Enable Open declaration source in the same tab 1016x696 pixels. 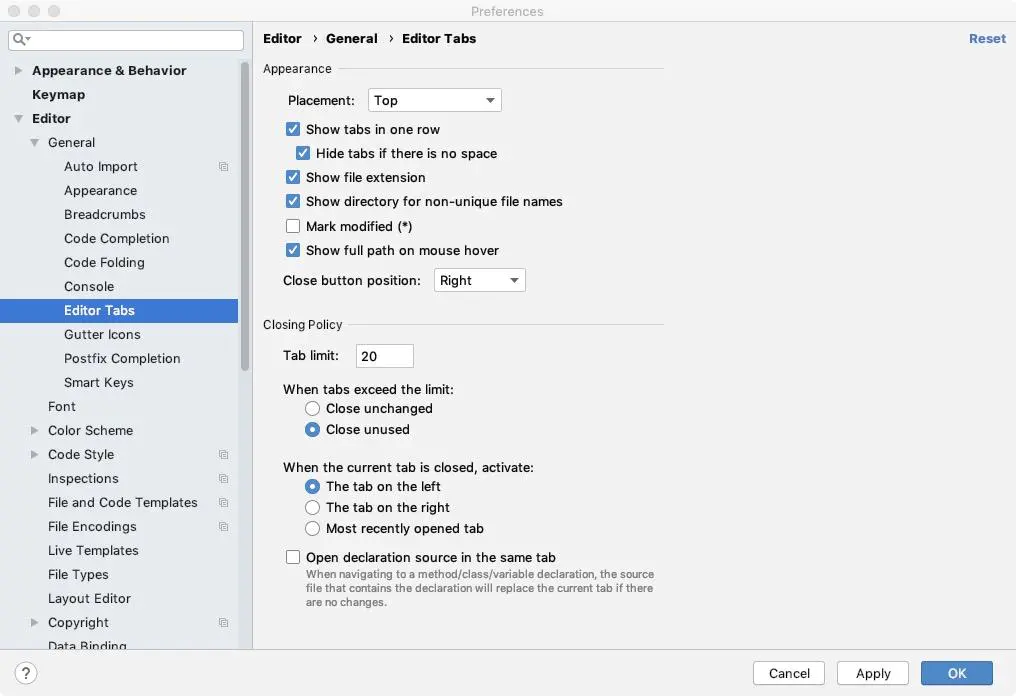[x=293, y=557]
